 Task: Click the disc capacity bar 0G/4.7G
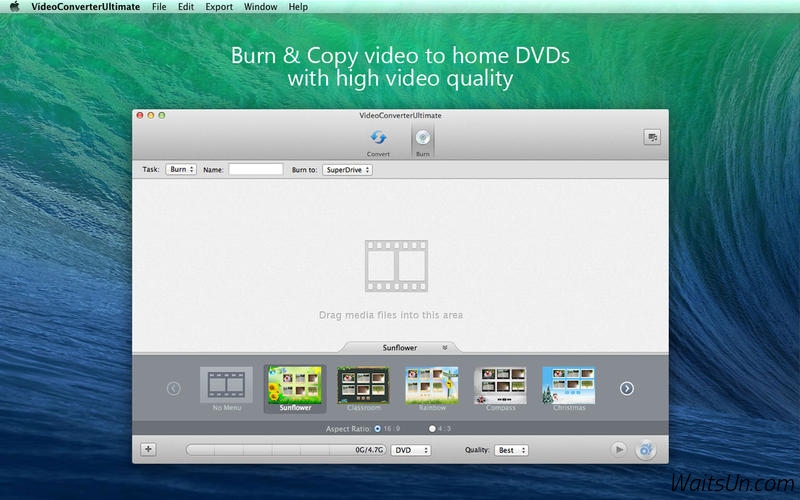286,449
